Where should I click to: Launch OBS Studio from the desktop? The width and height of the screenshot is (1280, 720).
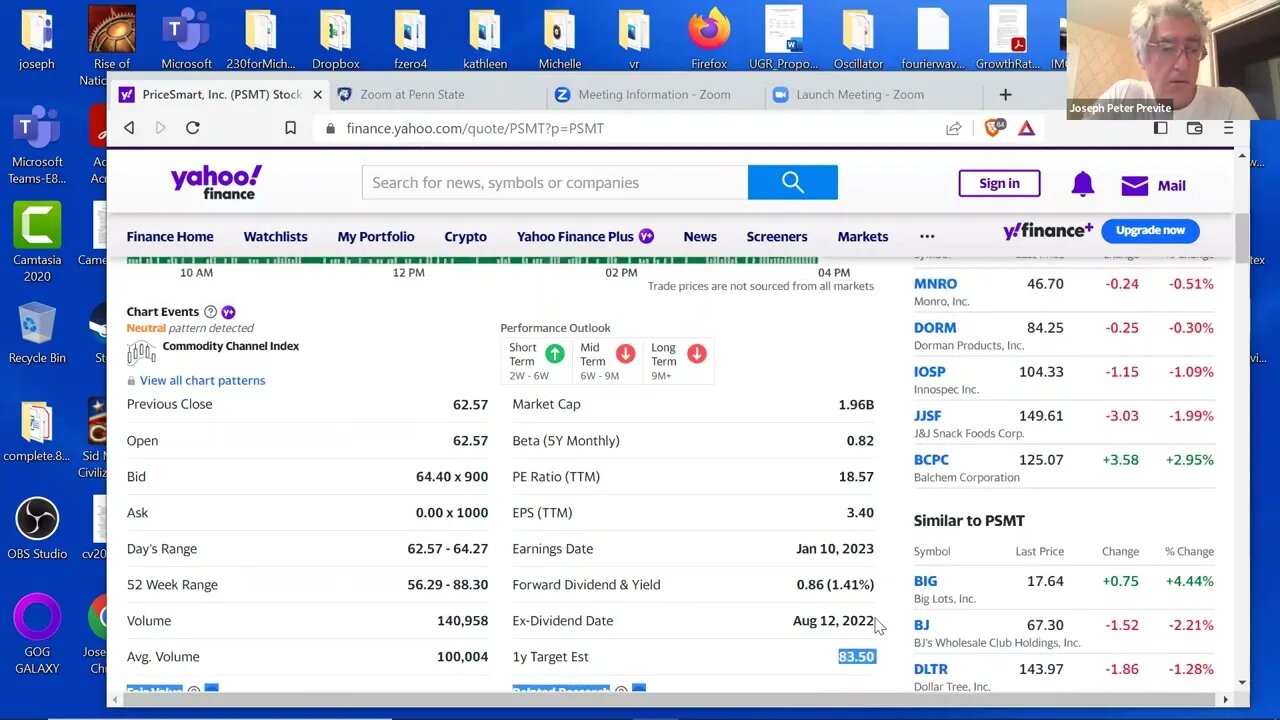click(x=37, y=528)
